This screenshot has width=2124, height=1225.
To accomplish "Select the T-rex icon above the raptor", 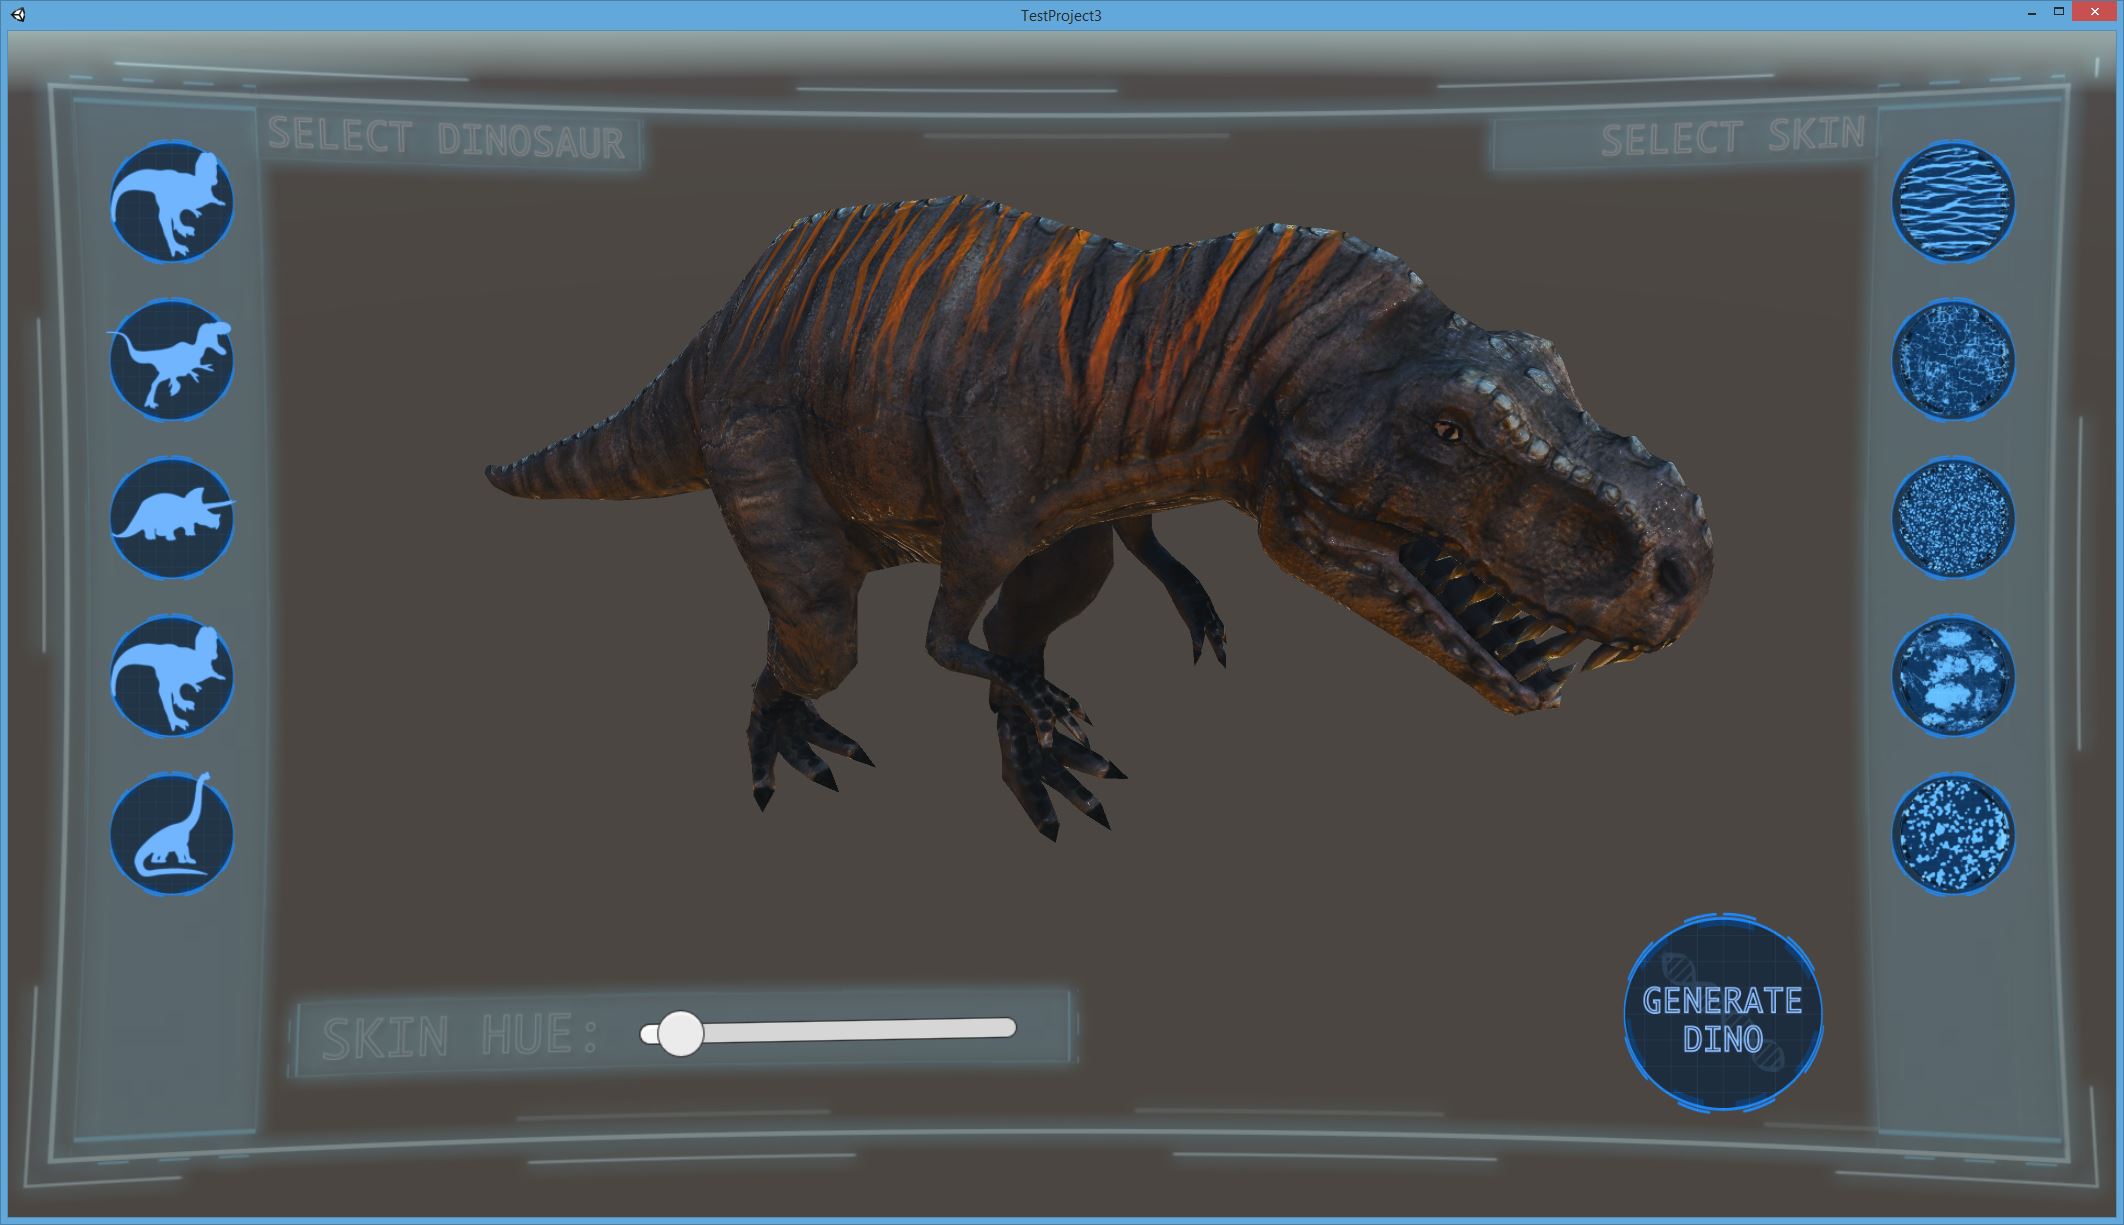I will click(171, 201).
